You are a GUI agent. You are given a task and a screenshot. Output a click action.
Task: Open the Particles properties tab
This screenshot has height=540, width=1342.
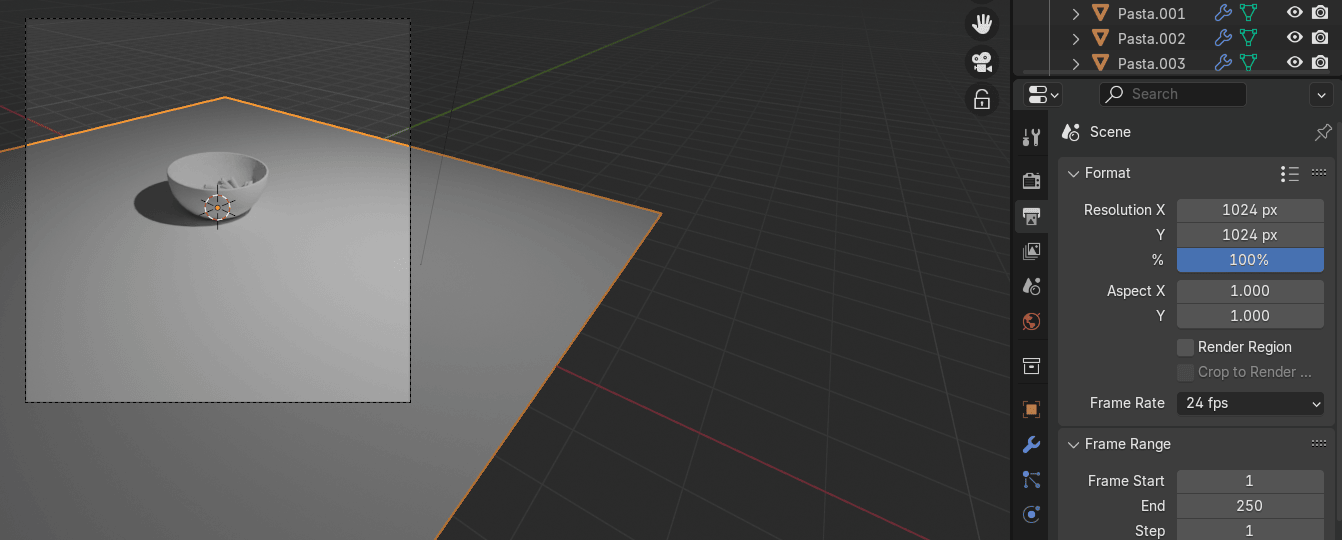click(x=1032, y=480)
